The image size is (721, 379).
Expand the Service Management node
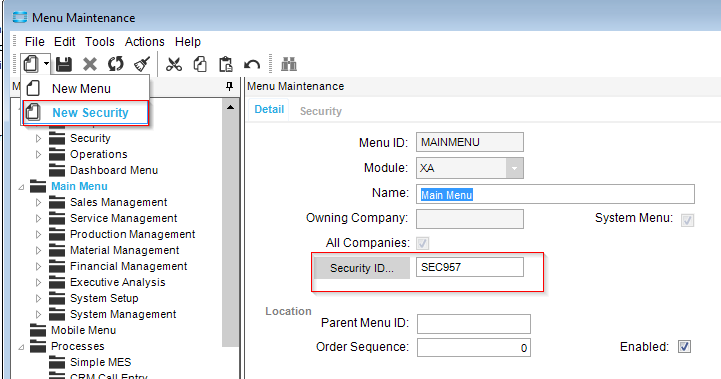coord(39,218)
